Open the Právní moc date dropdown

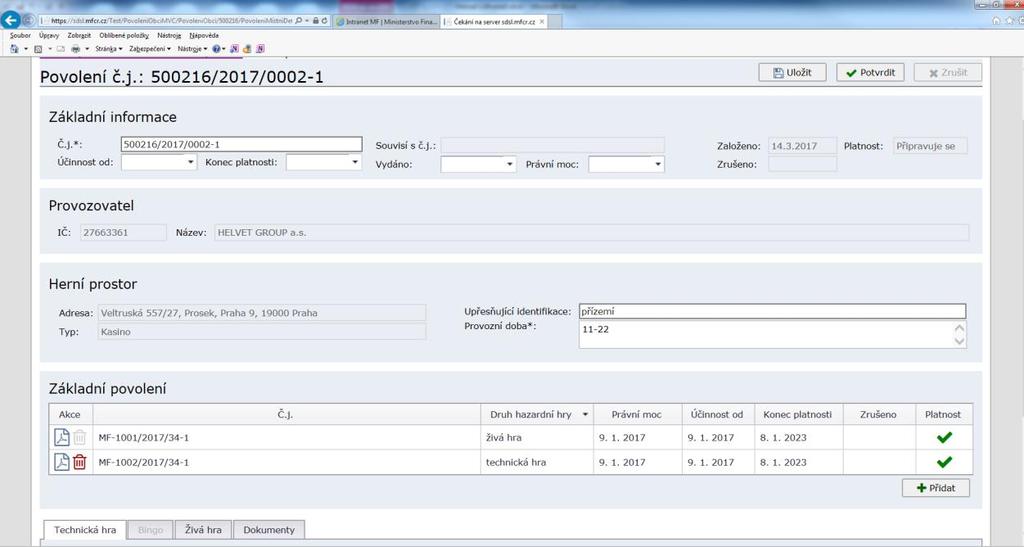658,164
